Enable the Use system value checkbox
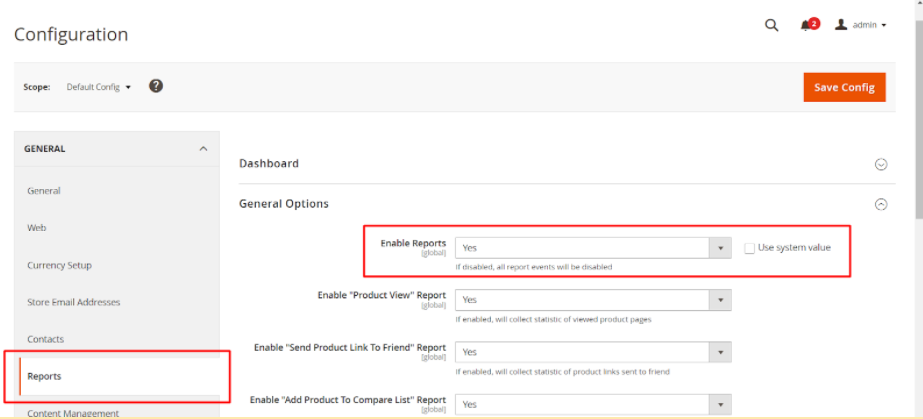Viewport: 923px width, 419px height. point(749,248)
